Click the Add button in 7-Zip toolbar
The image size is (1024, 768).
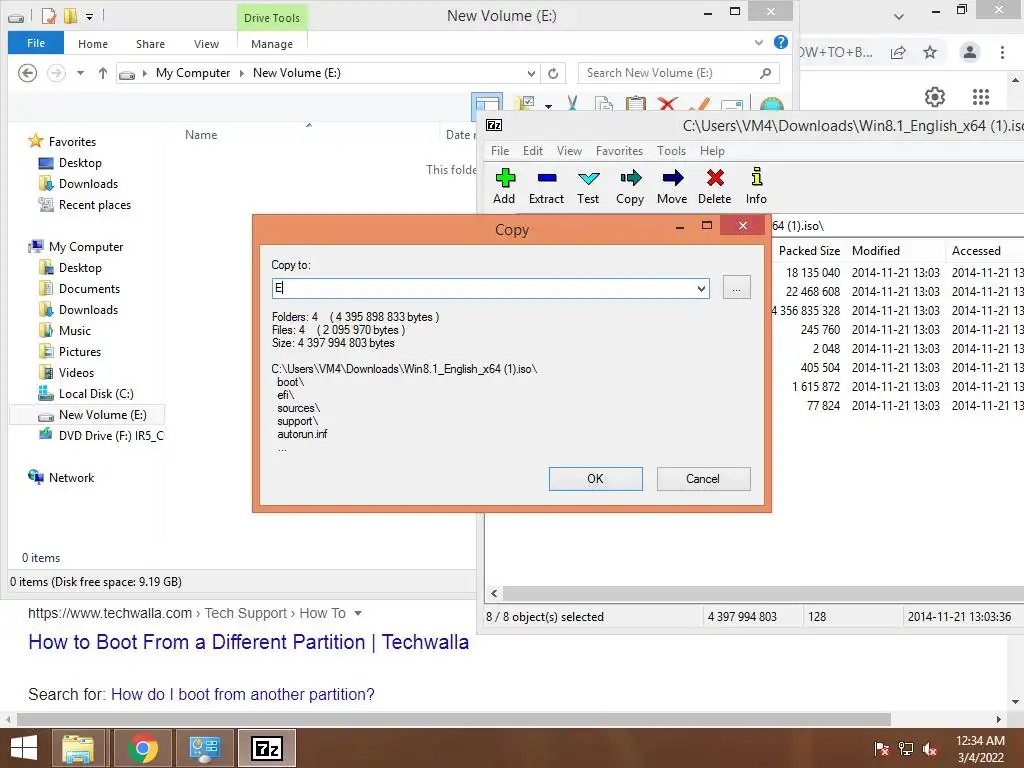[504, 186]
